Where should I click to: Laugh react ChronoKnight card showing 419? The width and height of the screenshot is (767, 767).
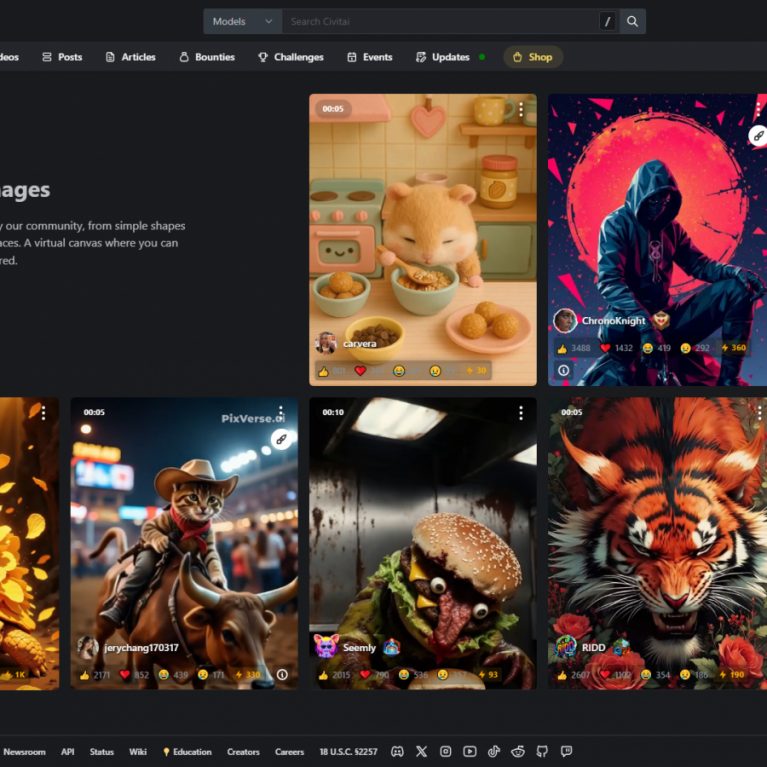656,348
